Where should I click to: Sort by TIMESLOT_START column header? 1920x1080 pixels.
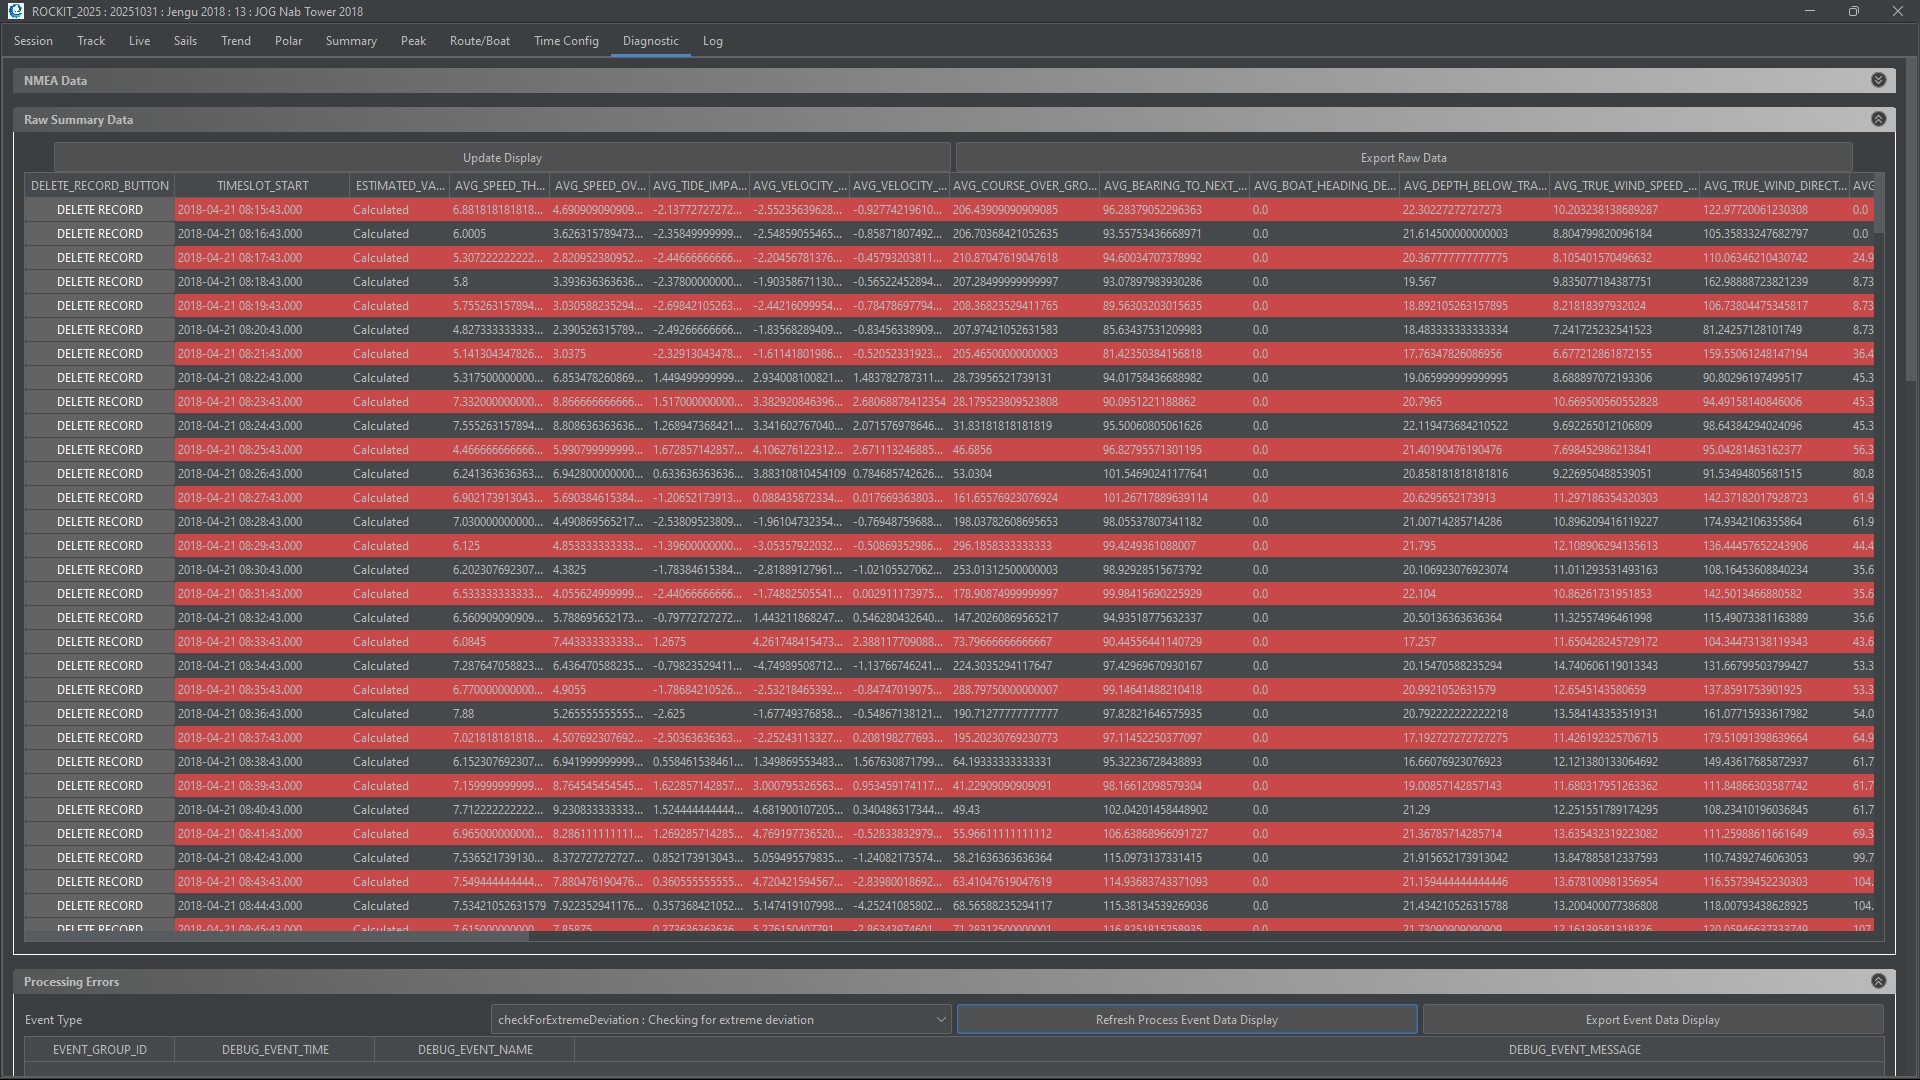click(x=262, y=186)
